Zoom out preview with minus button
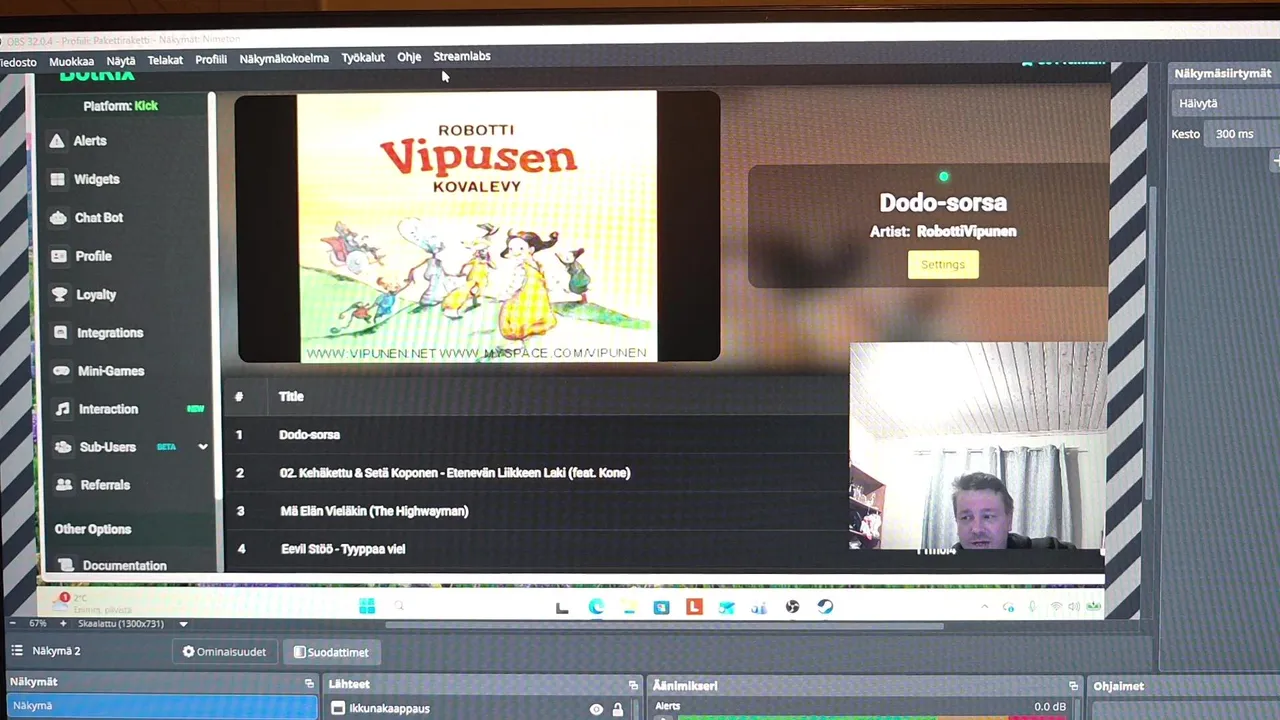The height and width of the screenshot is (720, 1280). click(x=11, y=623)
